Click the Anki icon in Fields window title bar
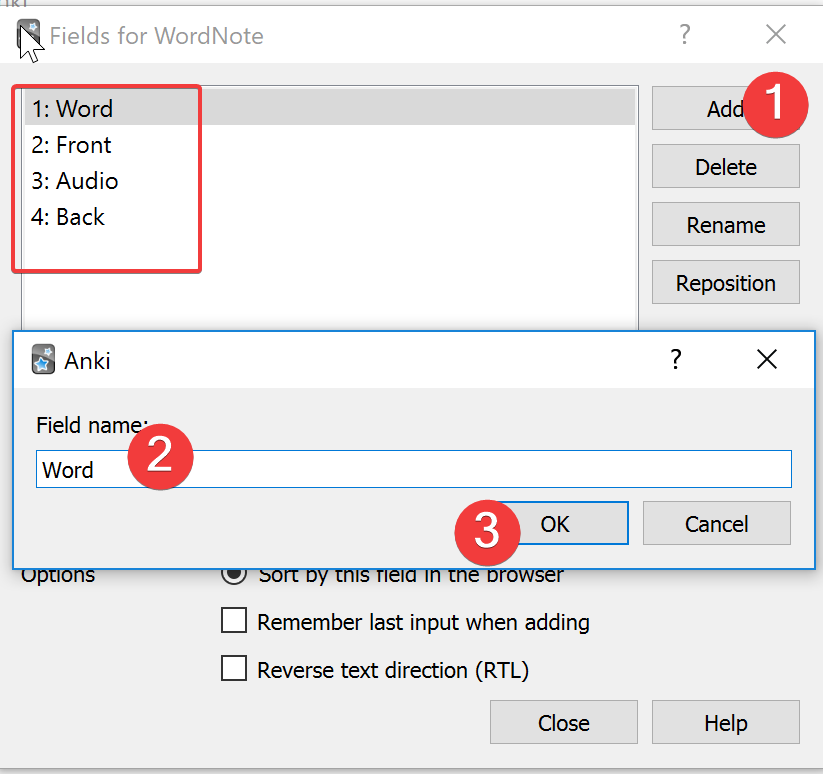This screenshot has height=774, width=823. tap(28, 35)
